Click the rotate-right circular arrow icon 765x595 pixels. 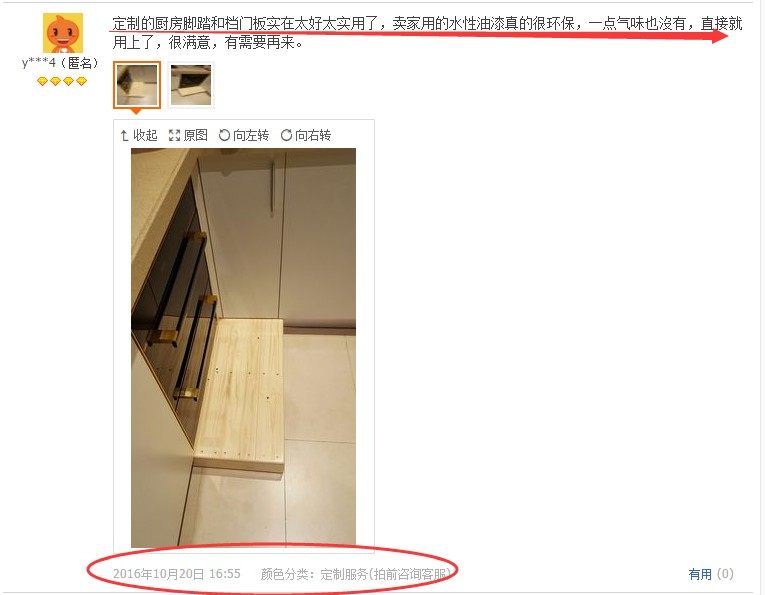tap(286, 135)
